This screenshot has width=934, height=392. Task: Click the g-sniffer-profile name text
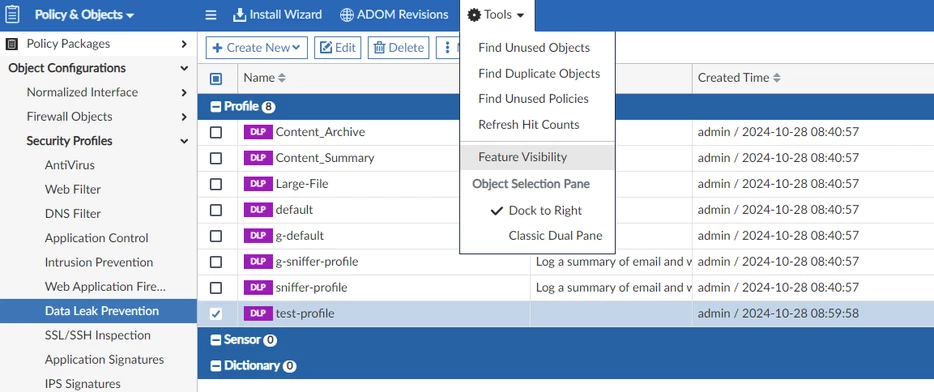tap(317, 262)
